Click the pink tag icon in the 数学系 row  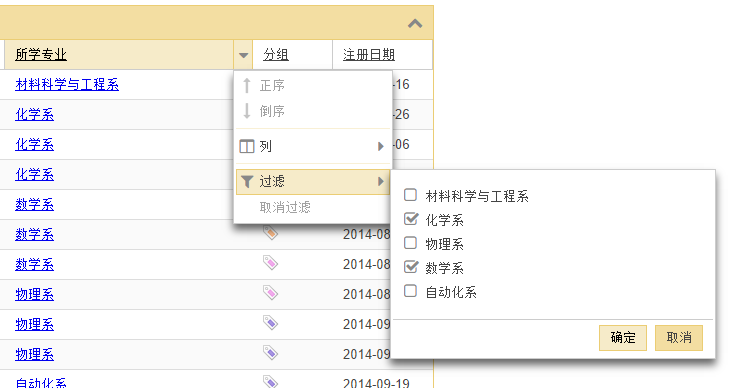pos(270,263)
